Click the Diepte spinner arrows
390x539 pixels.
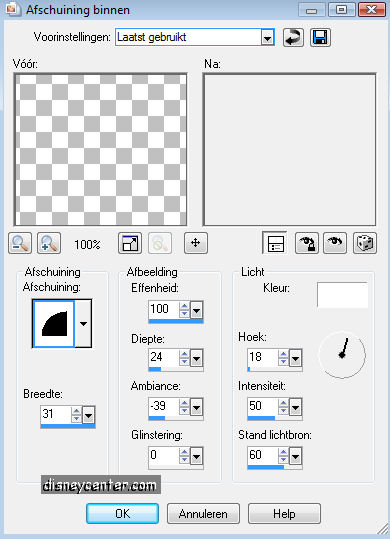click(x=184, y=359)
